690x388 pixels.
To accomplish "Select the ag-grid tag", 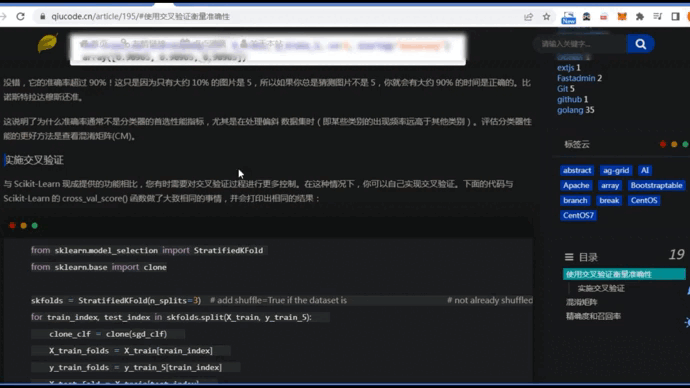I will point(616,170).
